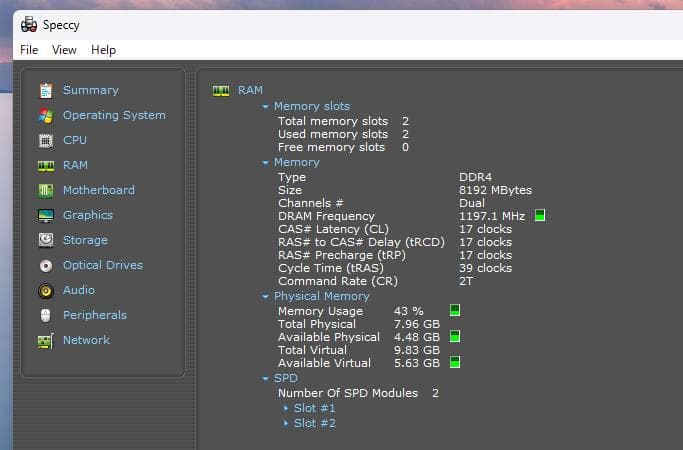Click green graph icon beside Available Physical
The height and width of the screenshot is (450, 683).
point(455,336)
